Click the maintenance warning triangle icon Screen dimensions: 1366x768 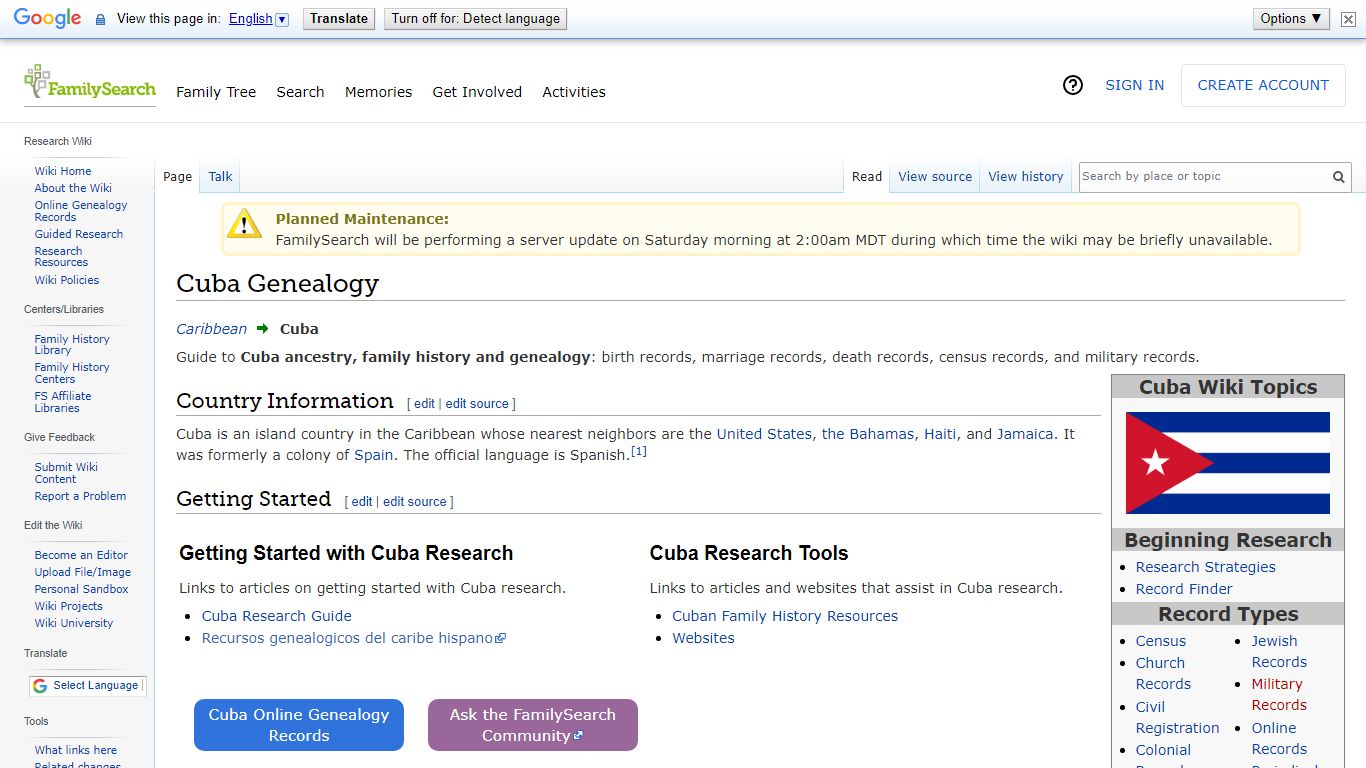coord(244,224)
